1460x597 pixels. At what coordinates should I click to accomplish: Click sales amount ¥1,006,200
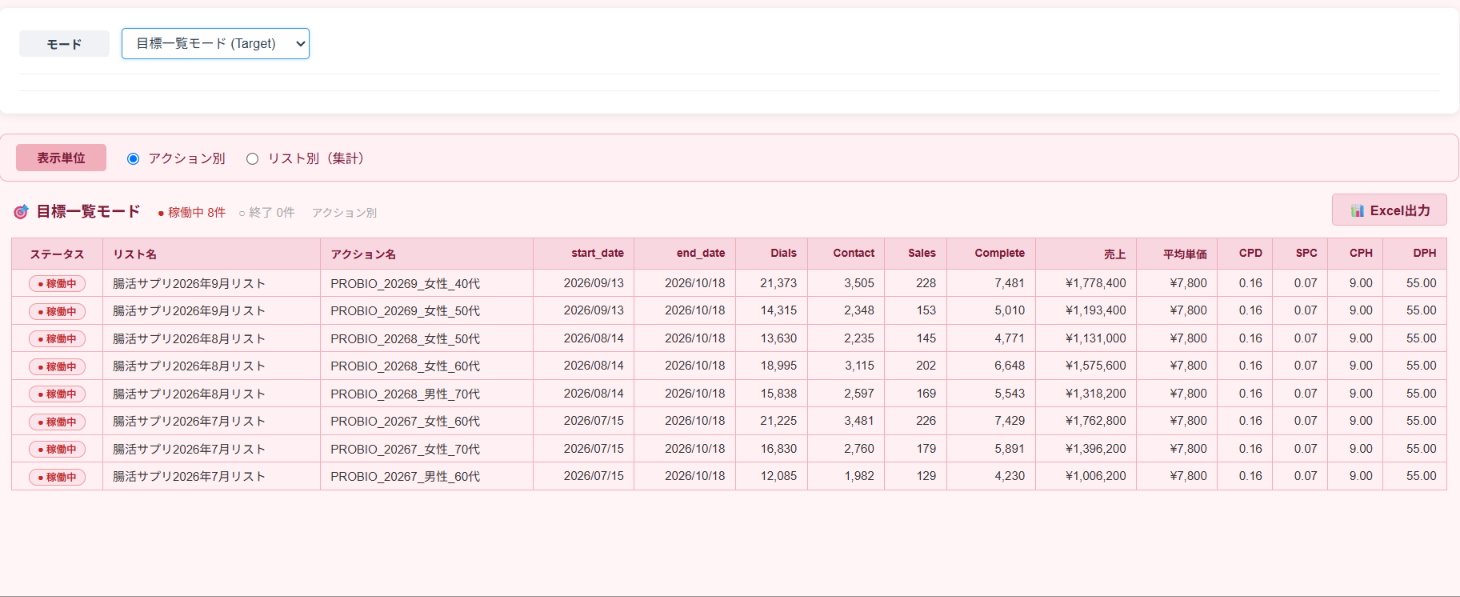click(x=1096, y=476)
